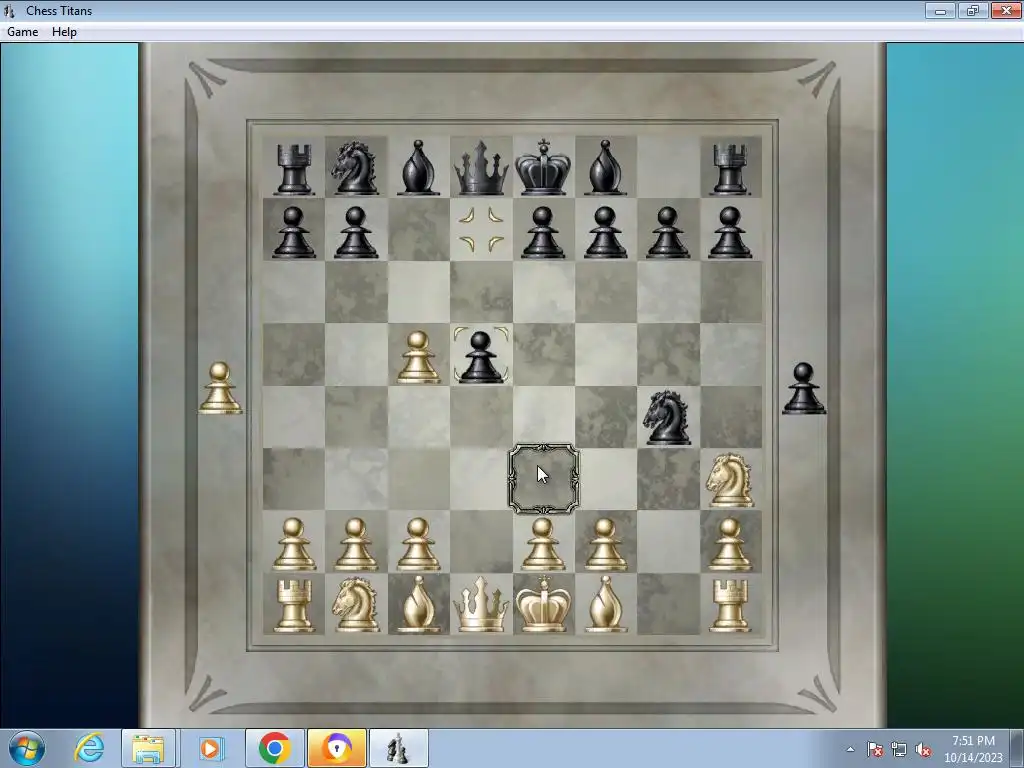Select the black bishop on f8
The height and width of the screenshot is (768, 1024).
(605, 168)
